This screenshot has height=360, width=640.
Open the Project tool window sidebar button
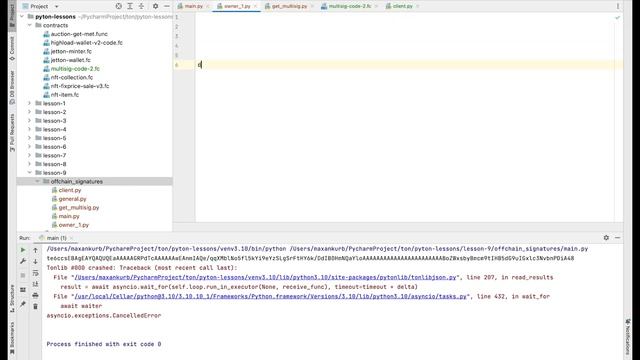tap(12, 15)
